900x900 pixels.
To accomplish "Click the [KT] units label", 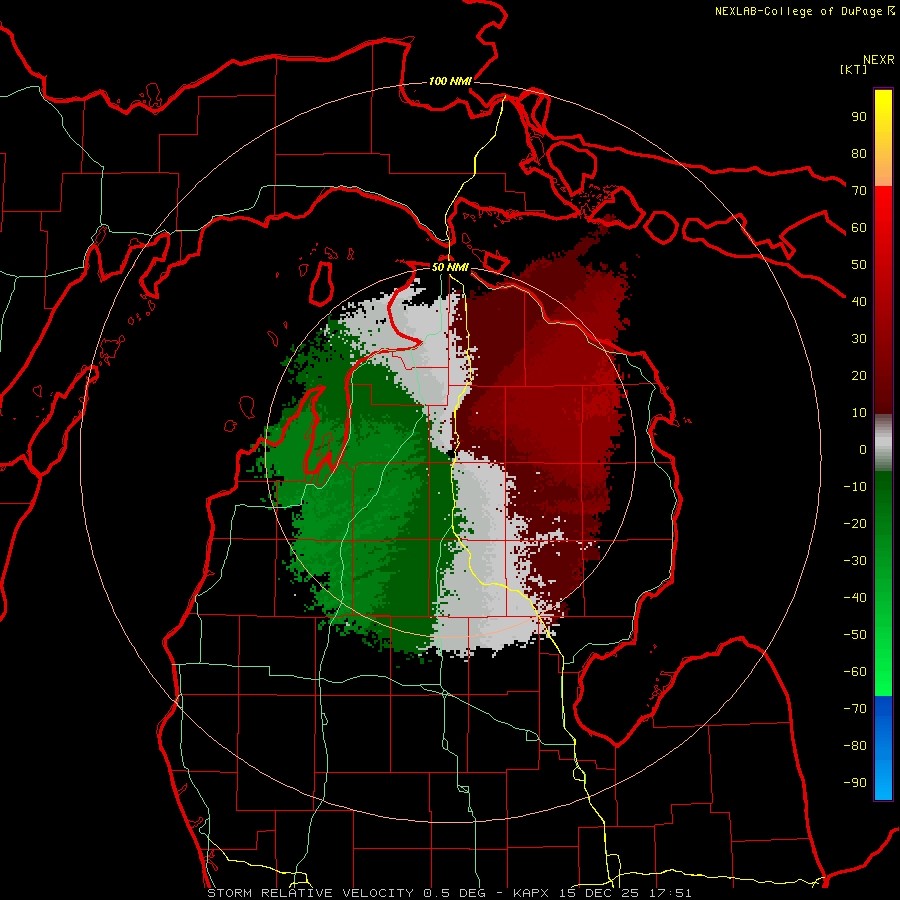I will click(854, 69).
